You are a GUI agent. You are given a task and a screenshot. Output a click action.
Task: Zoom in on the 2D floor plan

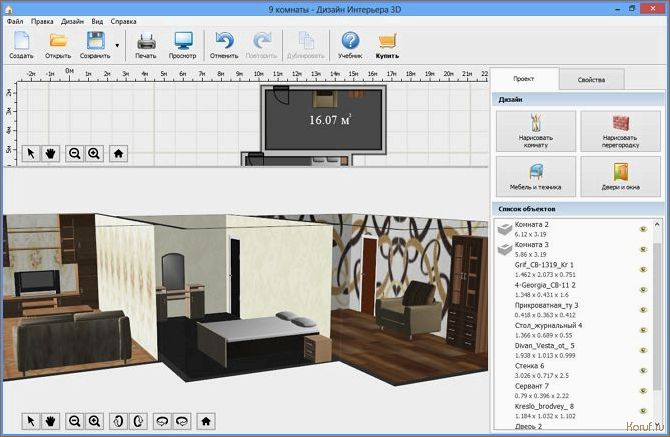pos(94,153)
